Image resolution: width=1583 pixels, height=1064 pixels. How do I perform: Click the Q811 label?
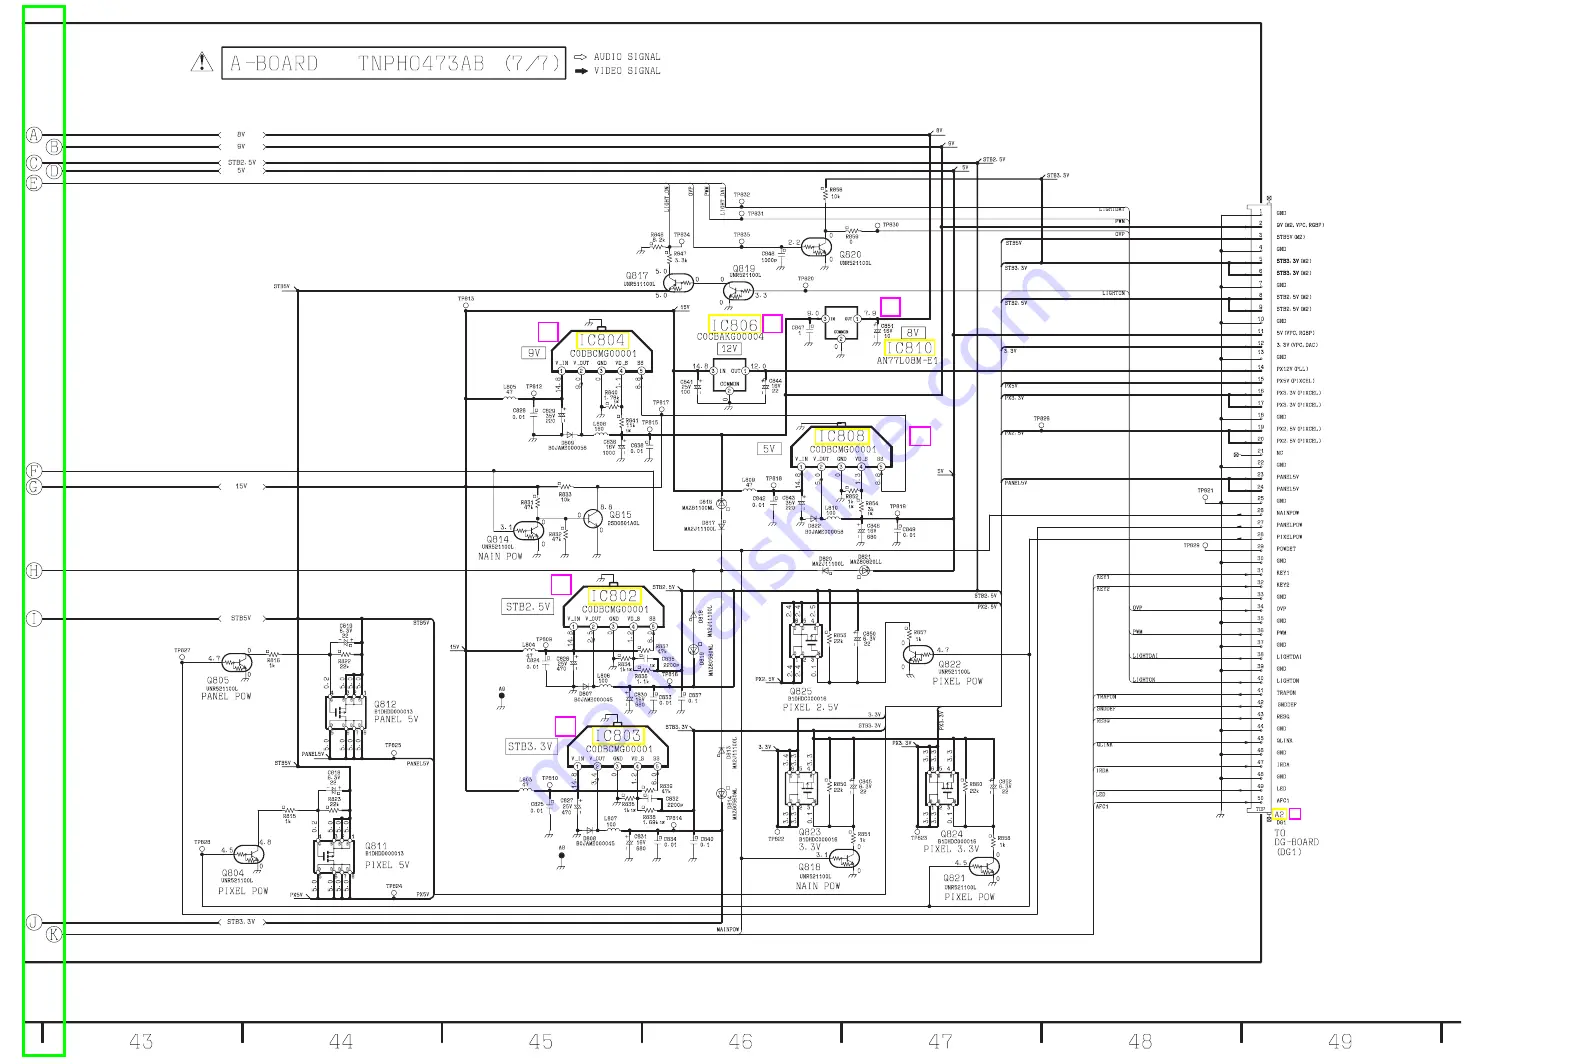pyautogui.click(x=375, y=846)
